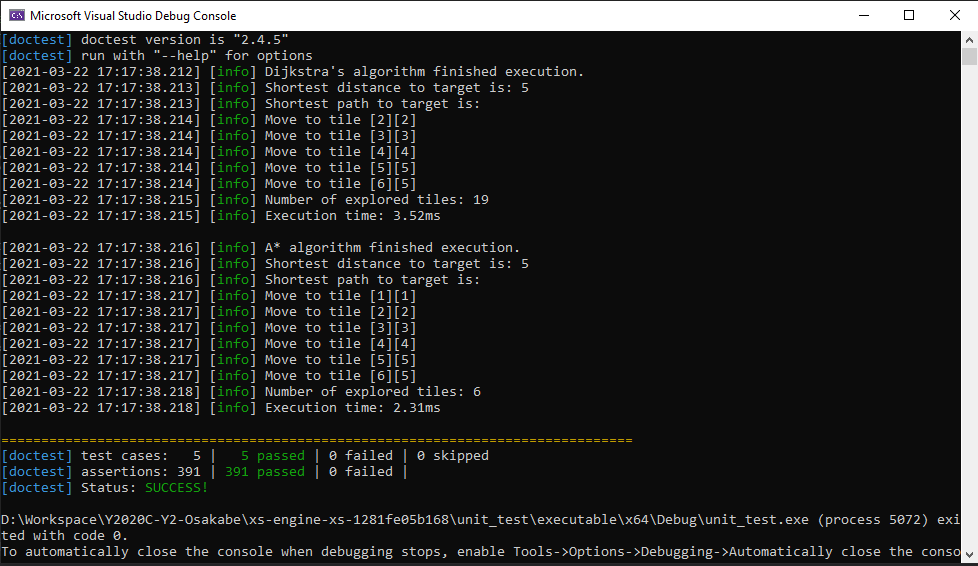Click the line 'run with "--help" for options'
Screen dimensions: 978x566
pos(196,56)
